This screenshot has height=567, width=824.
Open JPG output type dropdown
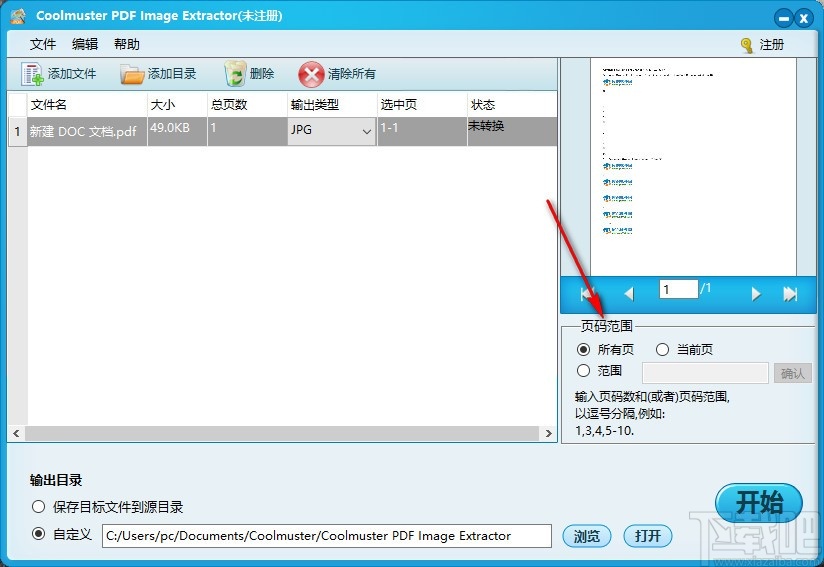(x=332, y=131)
